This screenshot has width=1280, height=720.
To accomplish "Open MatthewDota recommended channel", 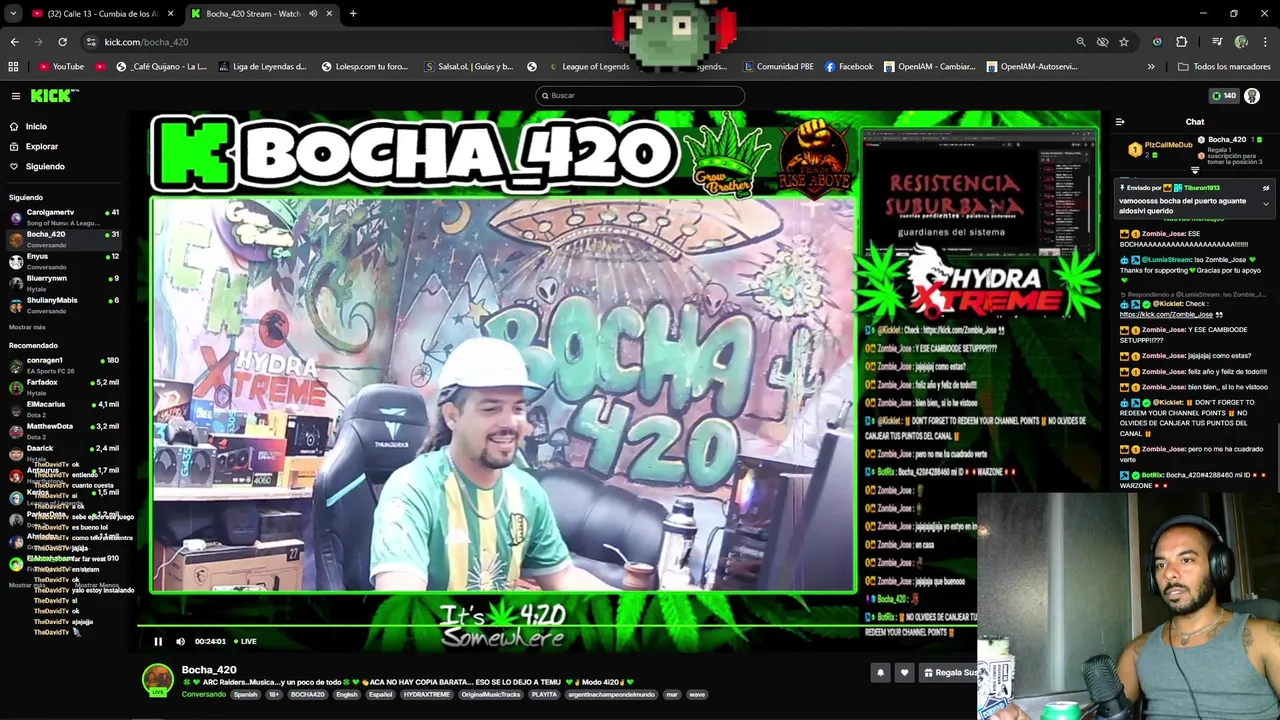I will click(62, 430).
